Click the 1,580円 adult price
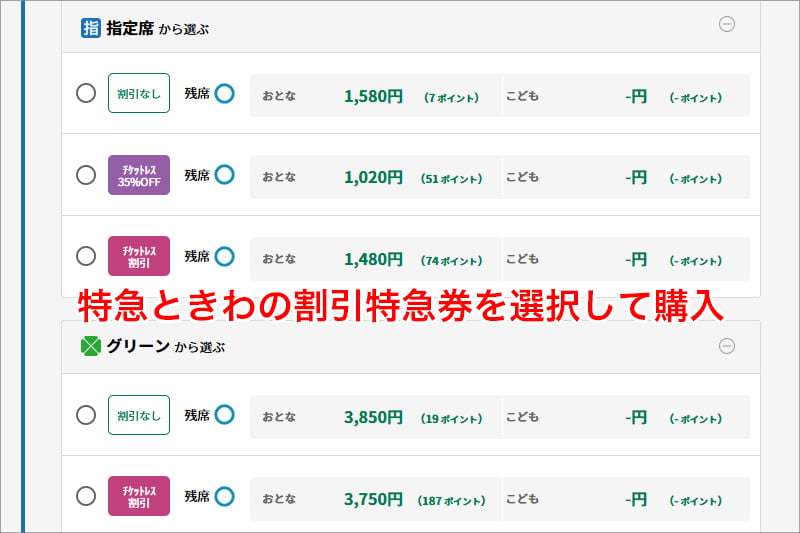800x533 pixels. [373, 96]
